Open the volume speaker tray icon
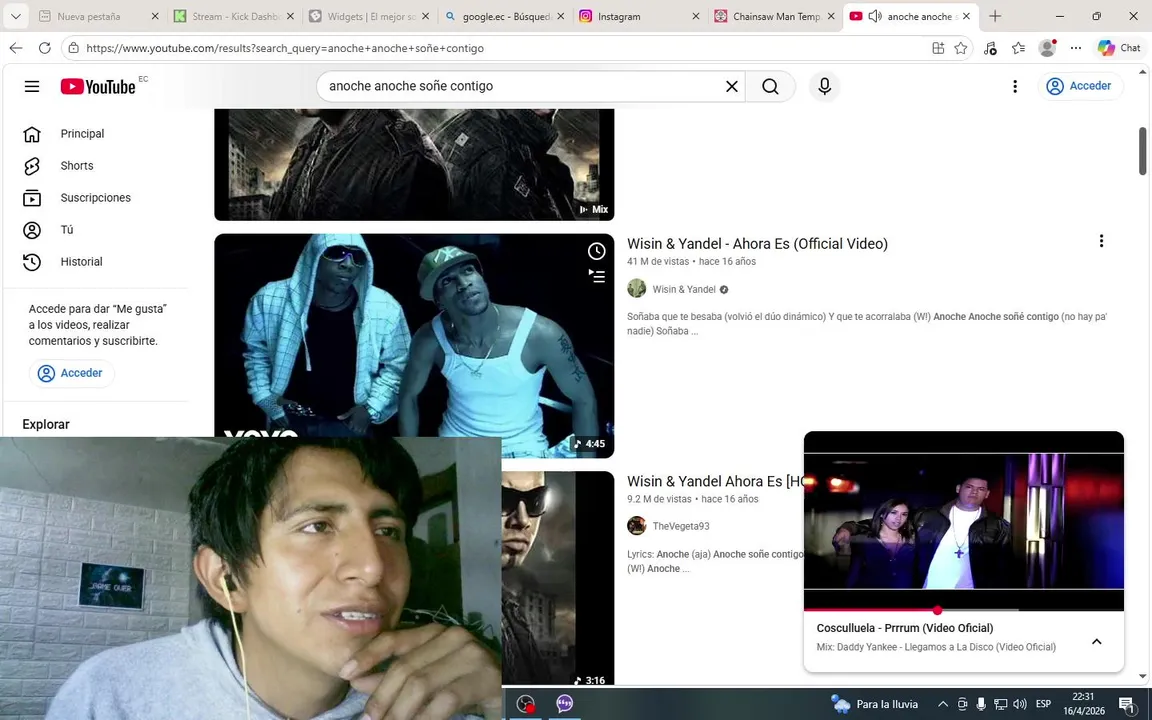The width and height of the screenshot is (1152, 720). click(1019, 704)
